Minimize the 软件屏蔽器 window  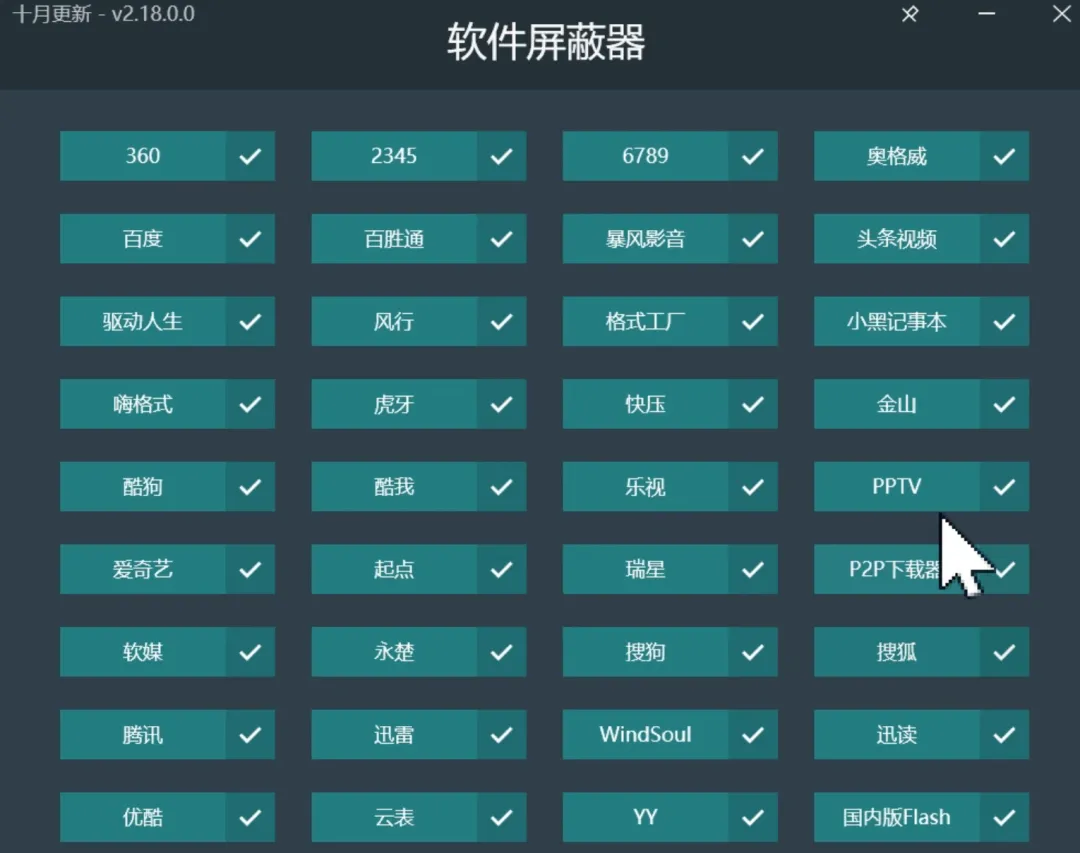point(986,14)
